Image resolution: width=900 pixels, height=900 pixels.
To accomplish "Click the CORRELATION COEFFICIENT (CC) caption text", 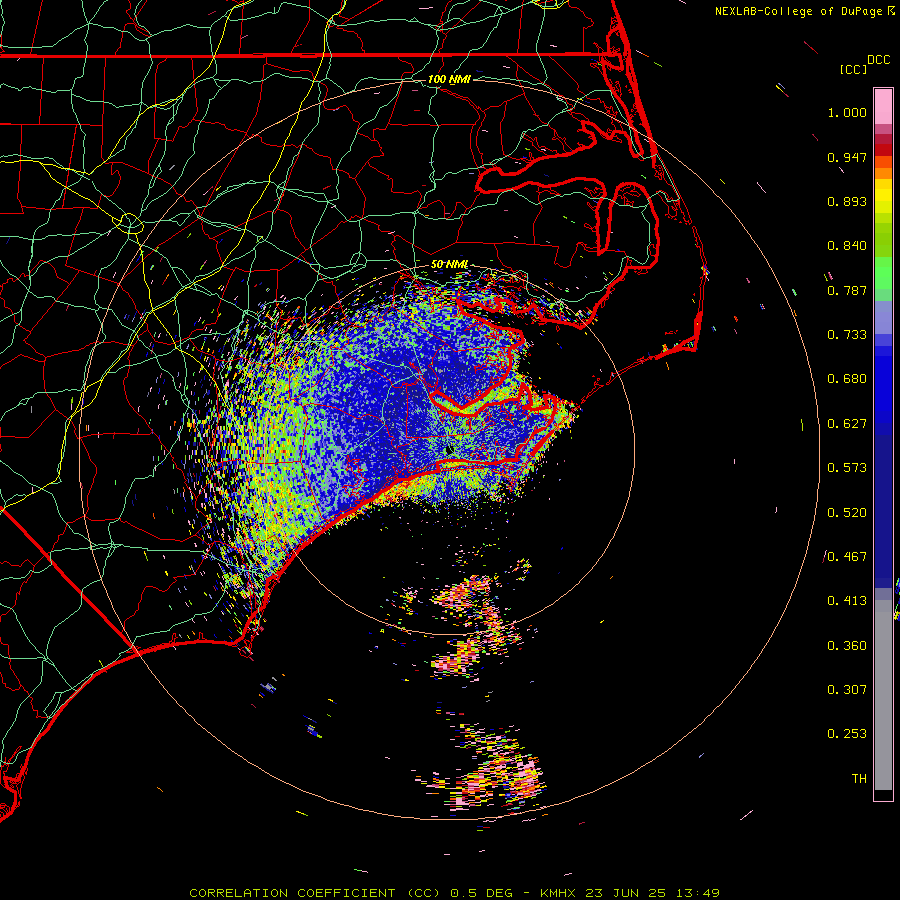I will [315, 893].
